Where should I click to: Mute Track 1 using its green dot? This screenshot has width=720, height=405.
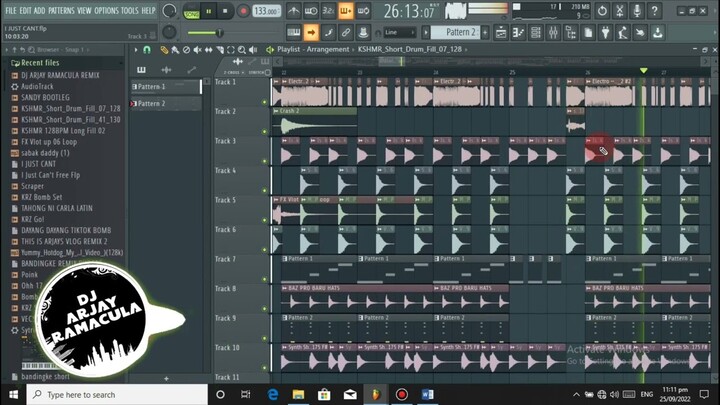click(264, 102)
